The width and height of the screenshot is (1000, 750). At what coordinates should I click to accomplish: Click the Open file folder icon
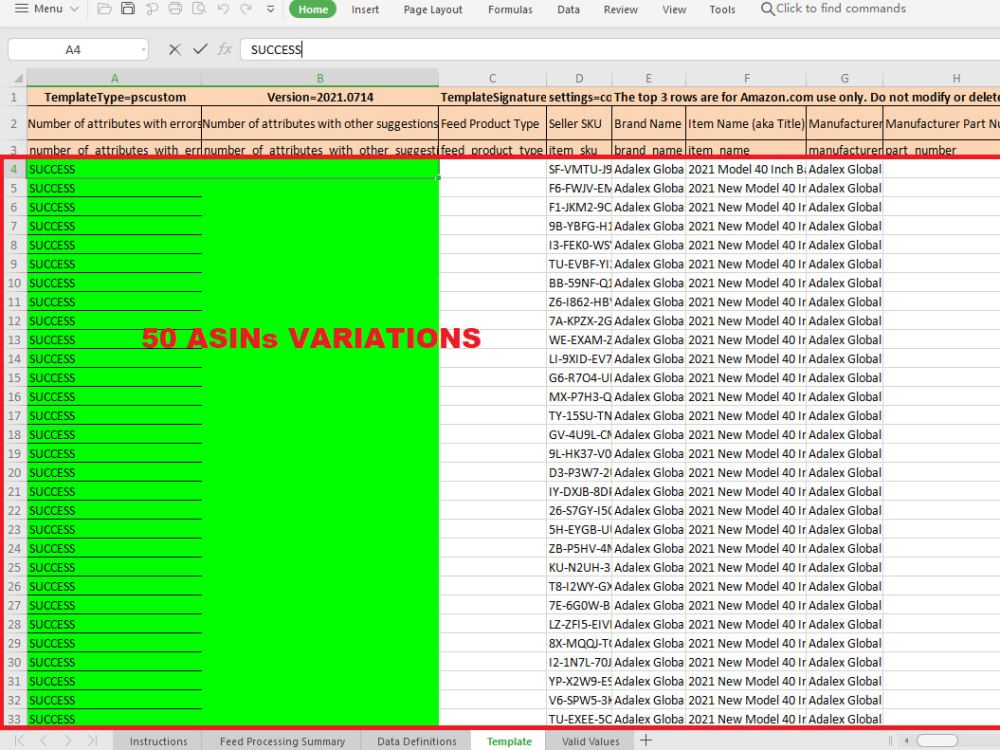pyautogui.click(x=104, y=9)
